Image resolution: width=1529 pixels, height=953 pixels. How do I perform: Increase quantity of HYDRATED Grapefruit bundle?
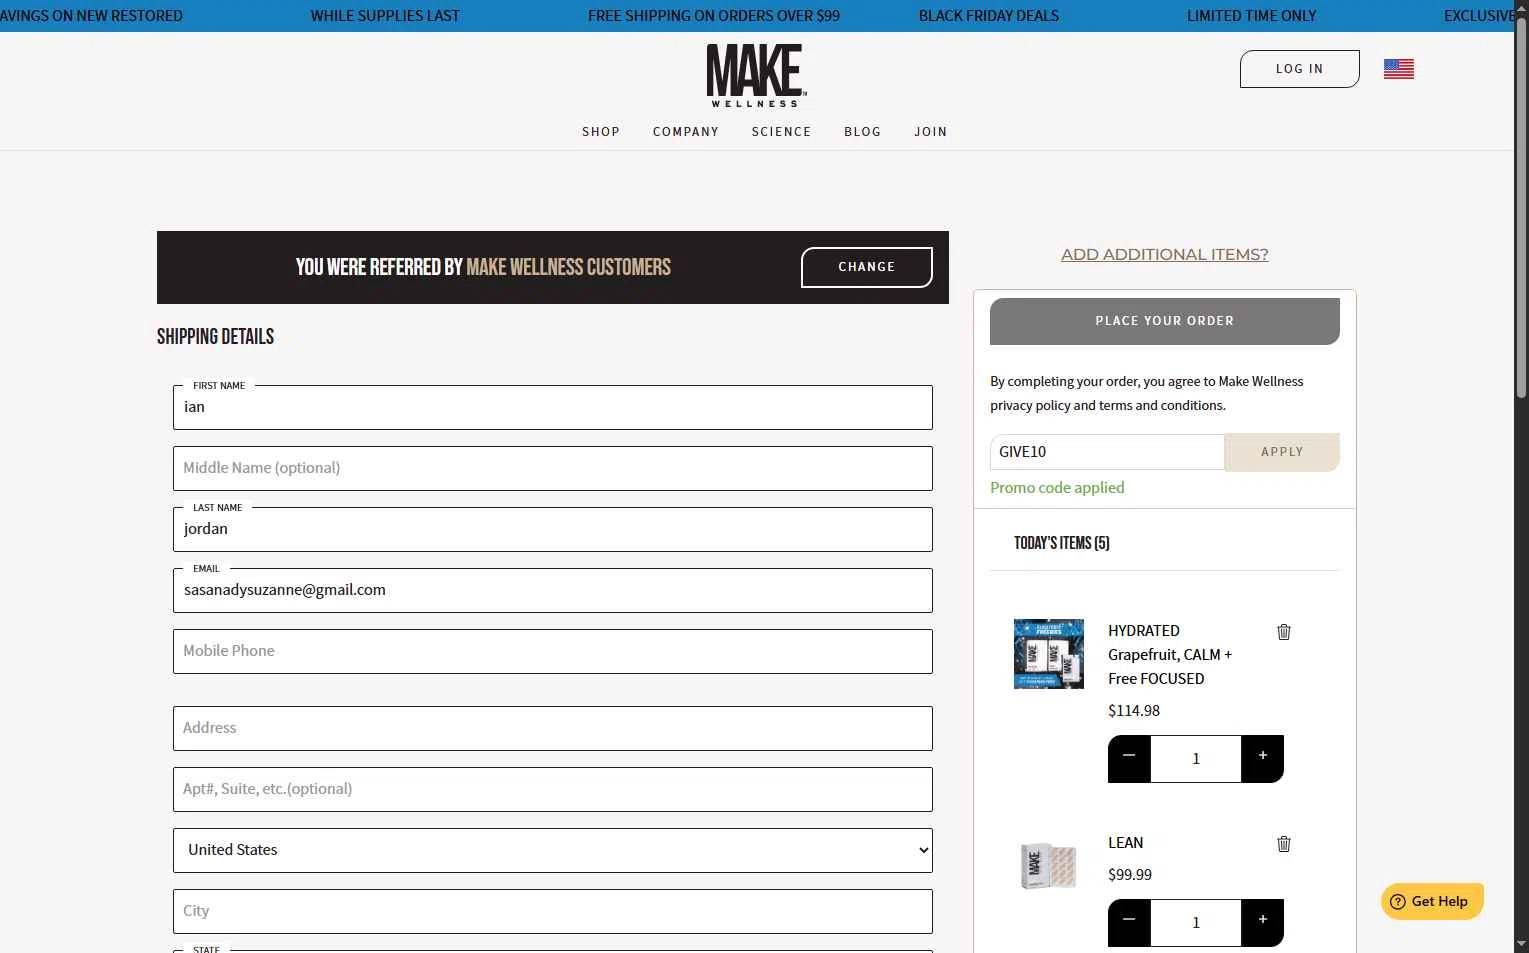(1262, 758)
